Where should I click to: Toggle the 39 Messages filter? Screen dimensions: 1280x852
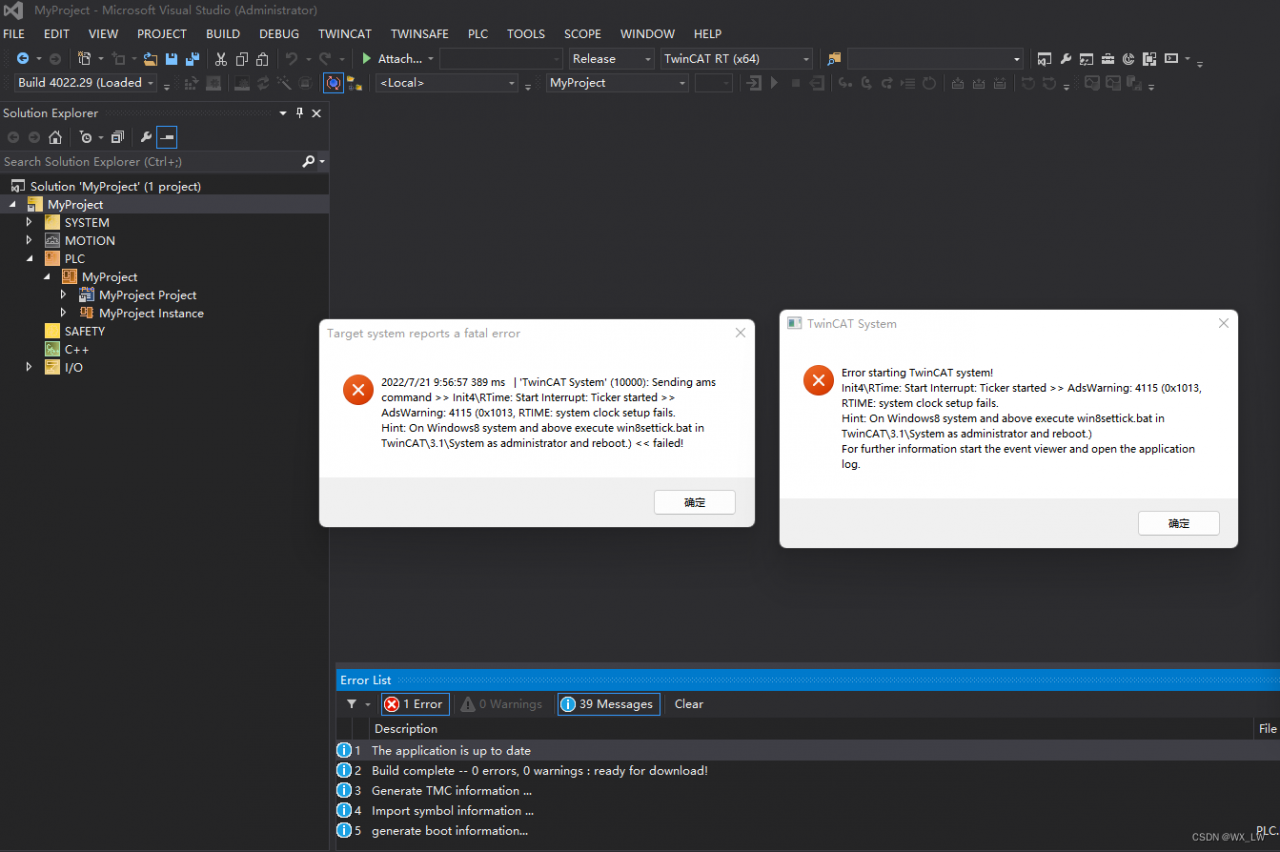pos(608,704)
